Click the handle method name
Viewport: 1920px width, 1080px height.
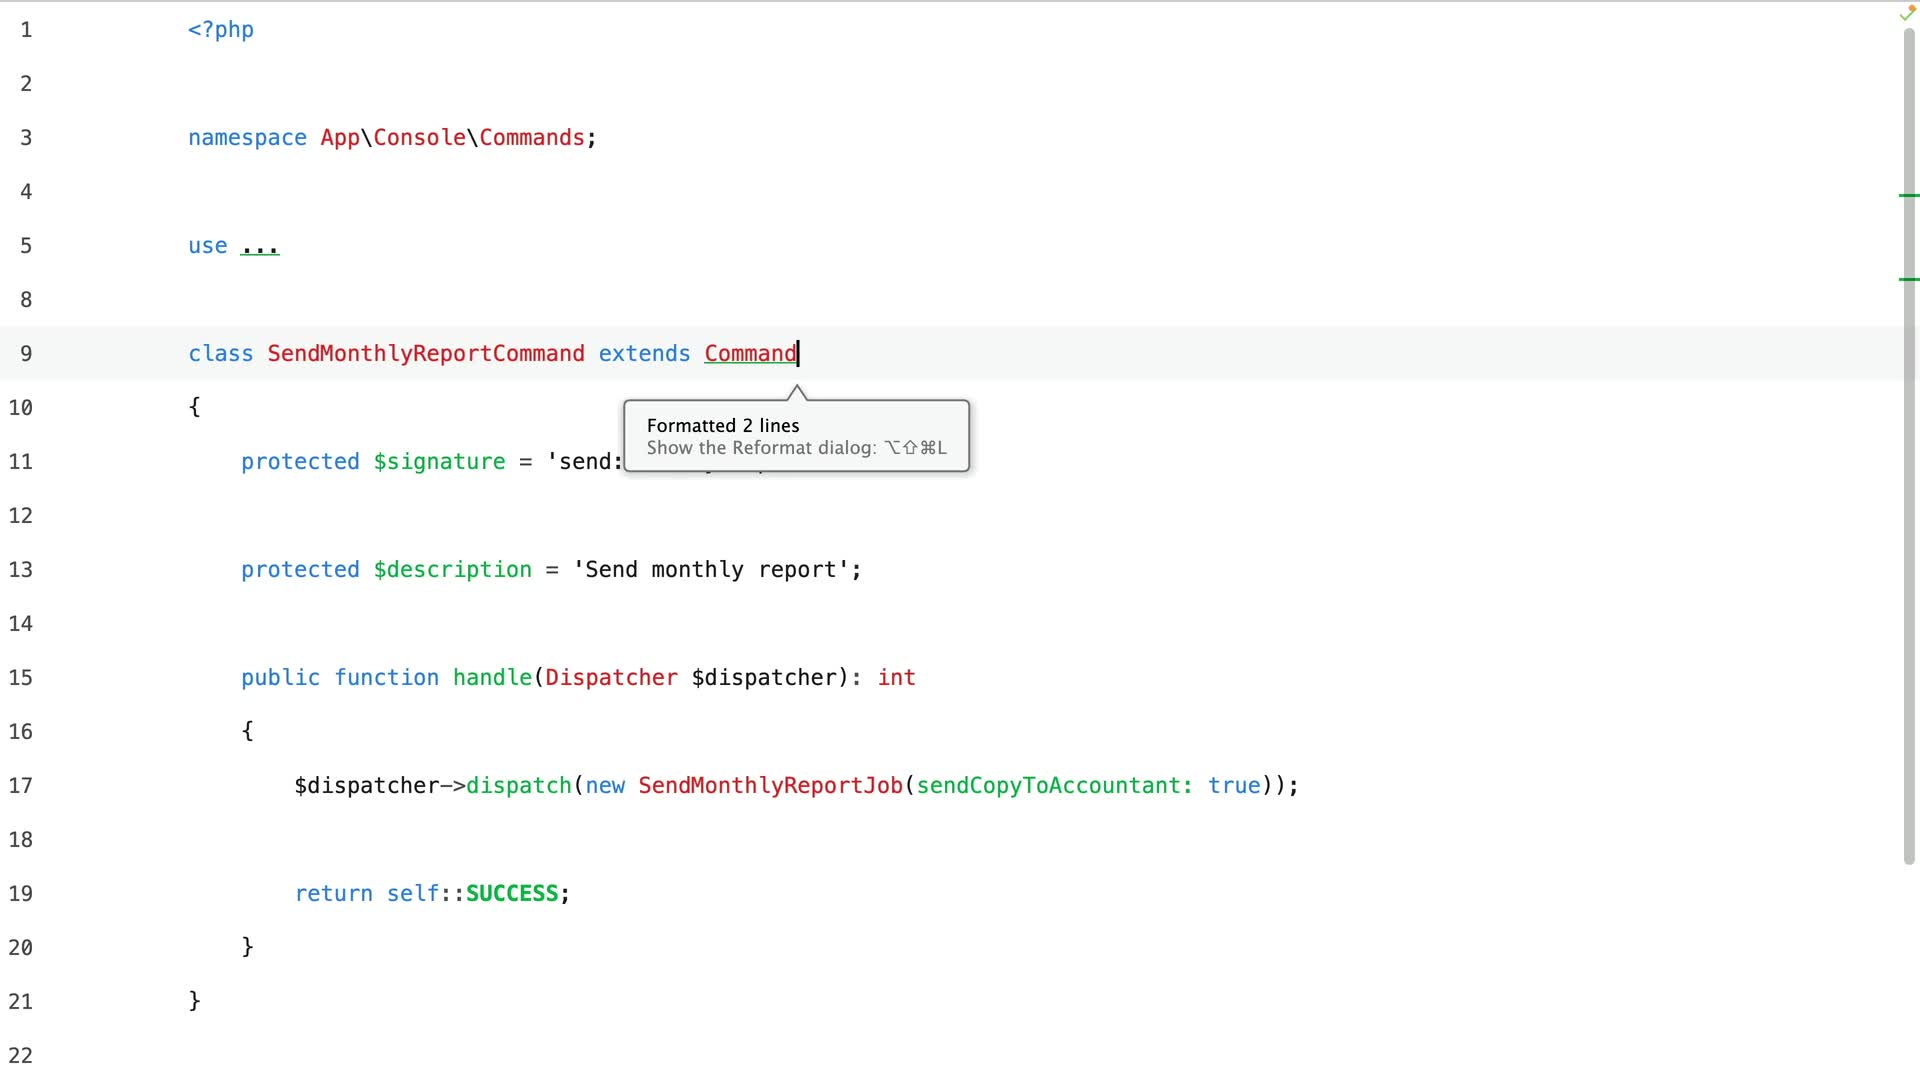coord(492,678)
